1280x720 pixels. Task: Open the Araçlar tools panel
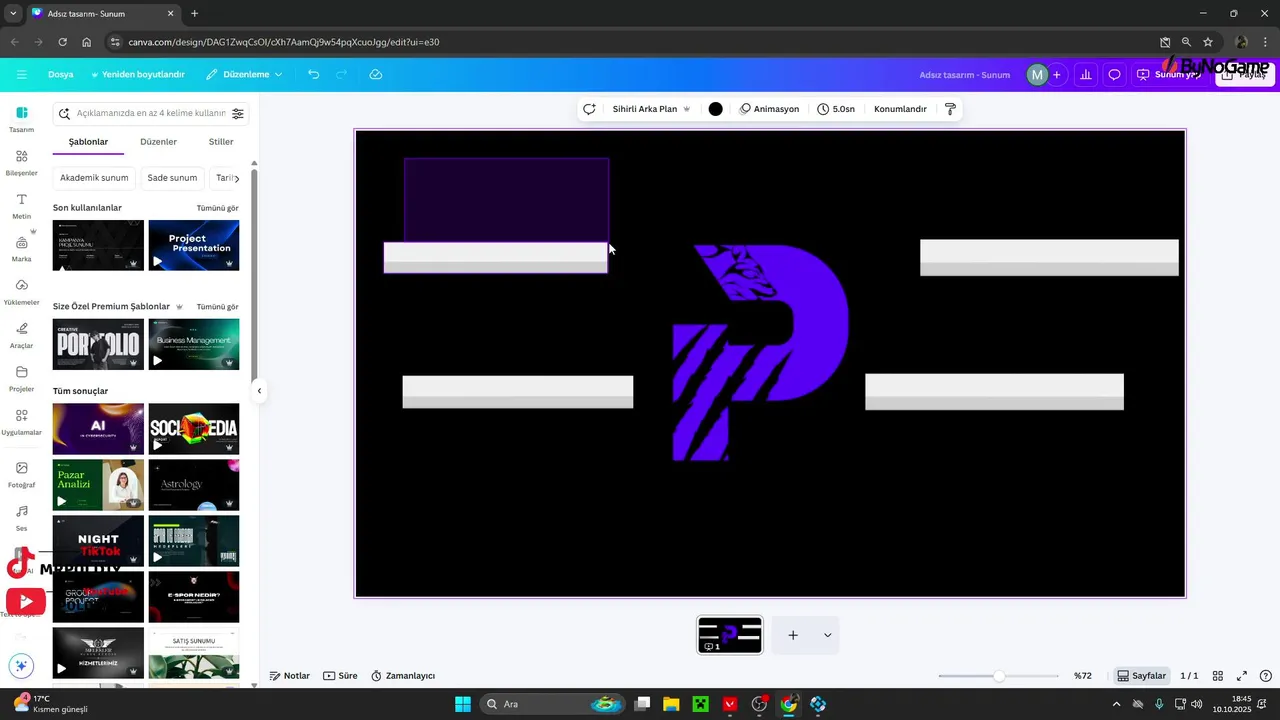click(22, 335)
